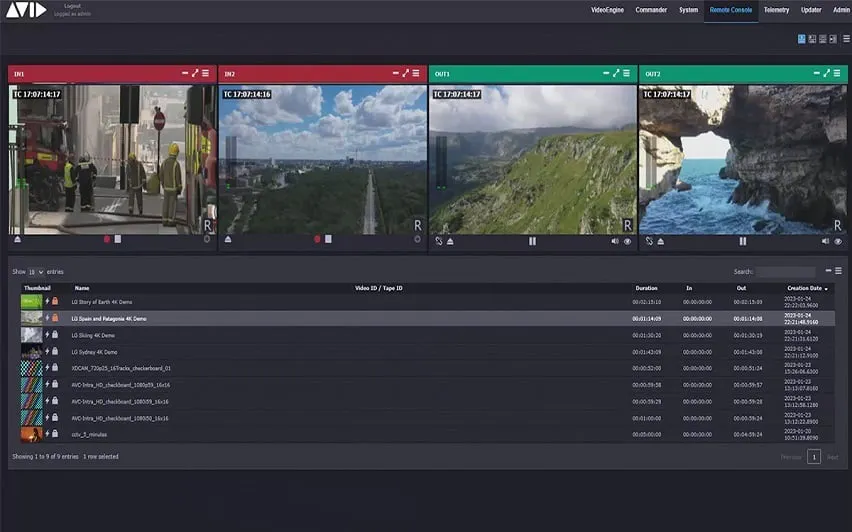Open the OUT1 panel hamburger menu
Viewport: 852px width, 532px height.
(x=627, y=73)
